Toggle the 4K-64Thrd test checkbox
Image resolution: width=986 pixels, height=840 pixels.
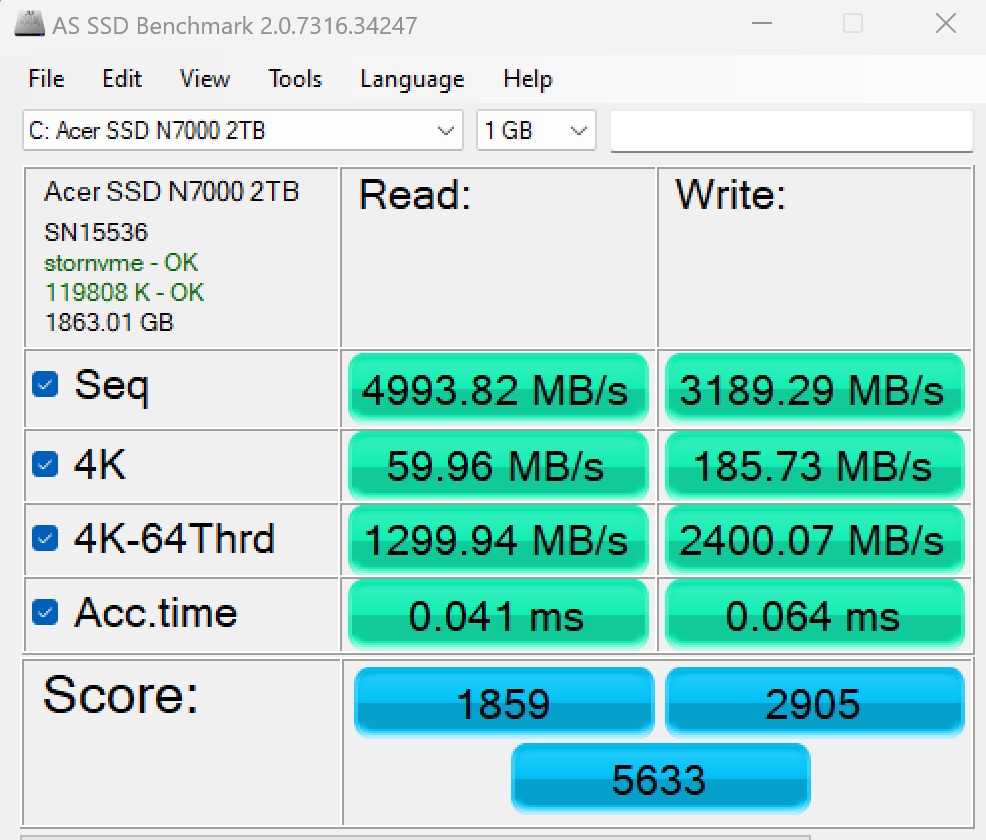click(45, 538)
